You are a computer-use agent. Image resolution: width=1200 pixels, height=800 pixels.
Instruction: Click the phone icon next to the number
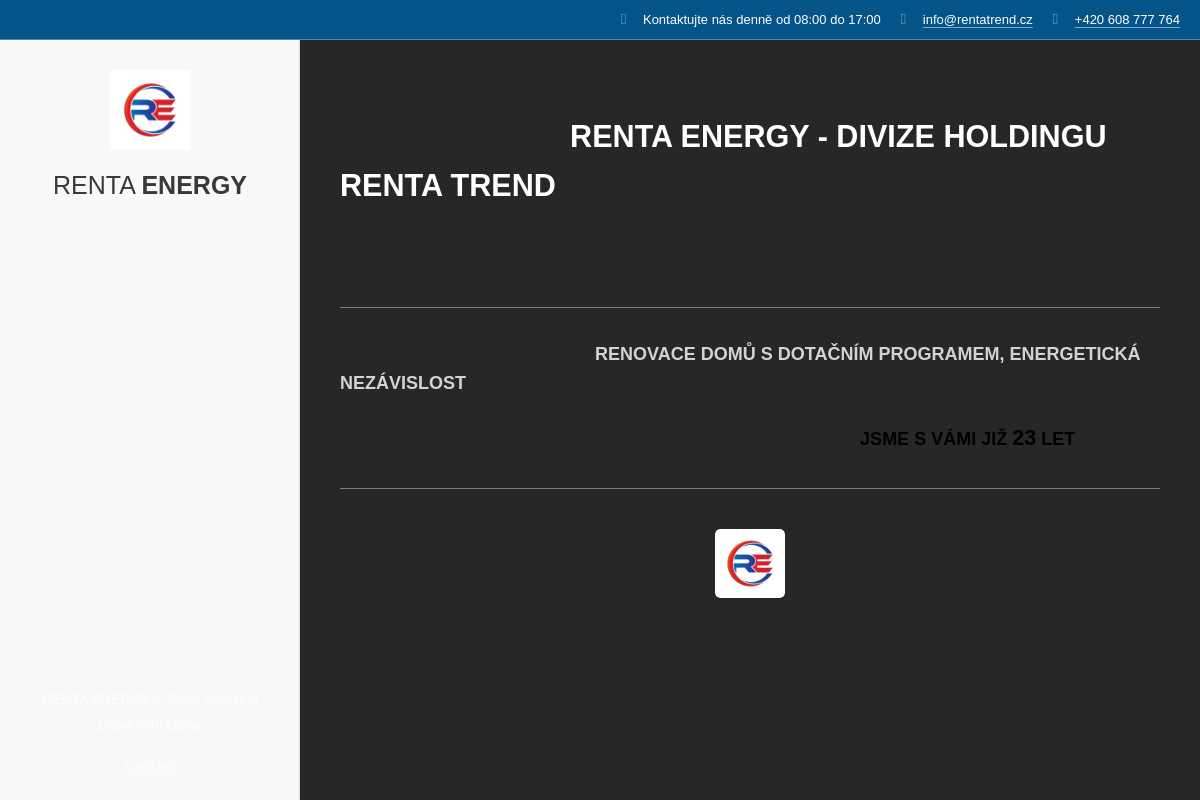click(x=1055, y=19)
